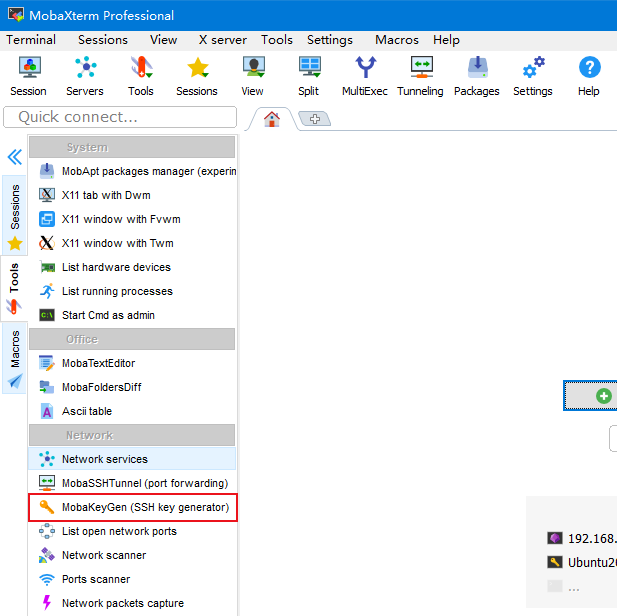This screenshot has width=617, height=616.
Task: Collapse the System section header
Action: pyautogui.click(x=132, y=147)
